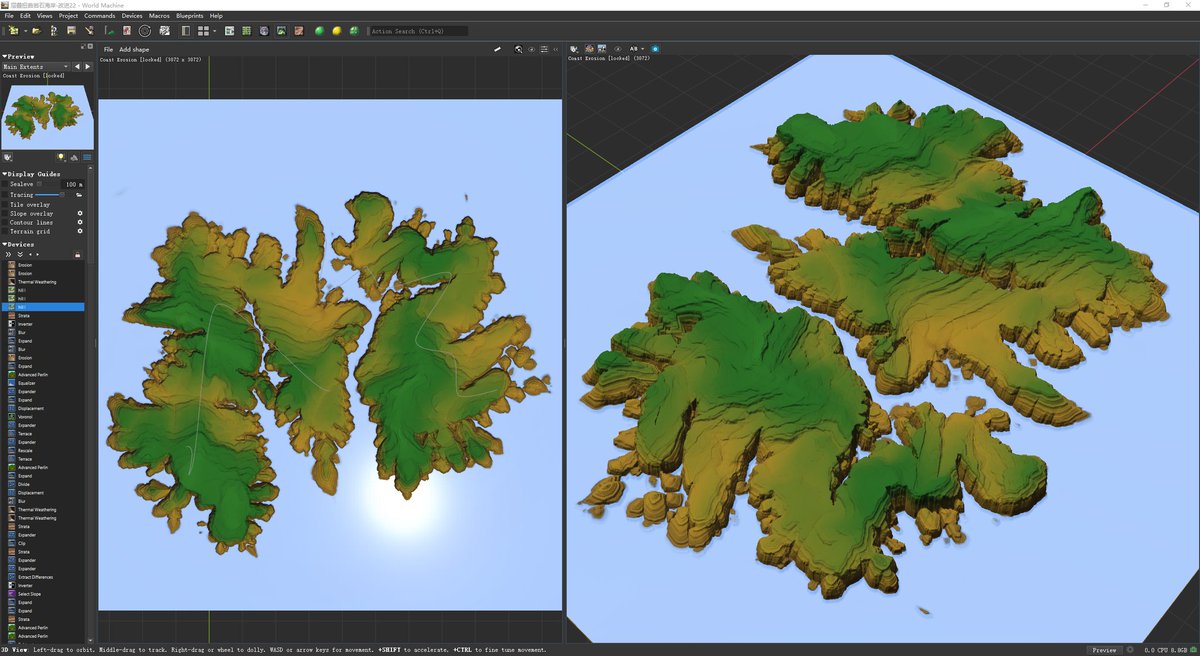
Task: Open Contour lines gear settings
Action: pos(80,222)
